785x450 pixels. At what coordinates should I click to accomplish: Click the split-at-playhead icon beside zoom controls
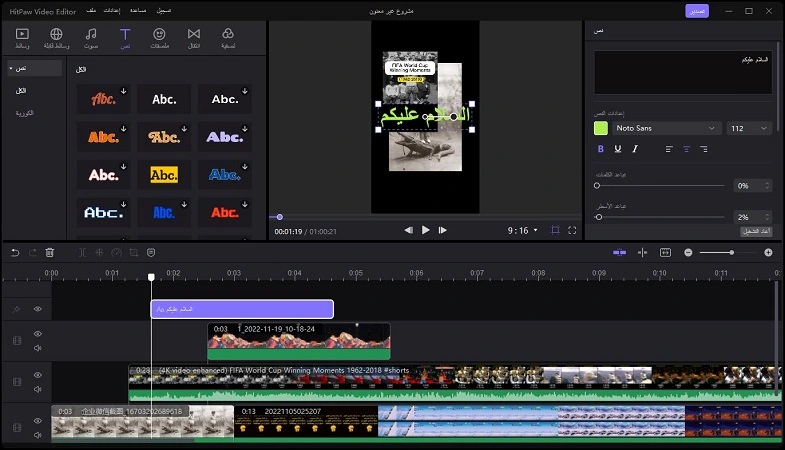[x=642, y=252]
